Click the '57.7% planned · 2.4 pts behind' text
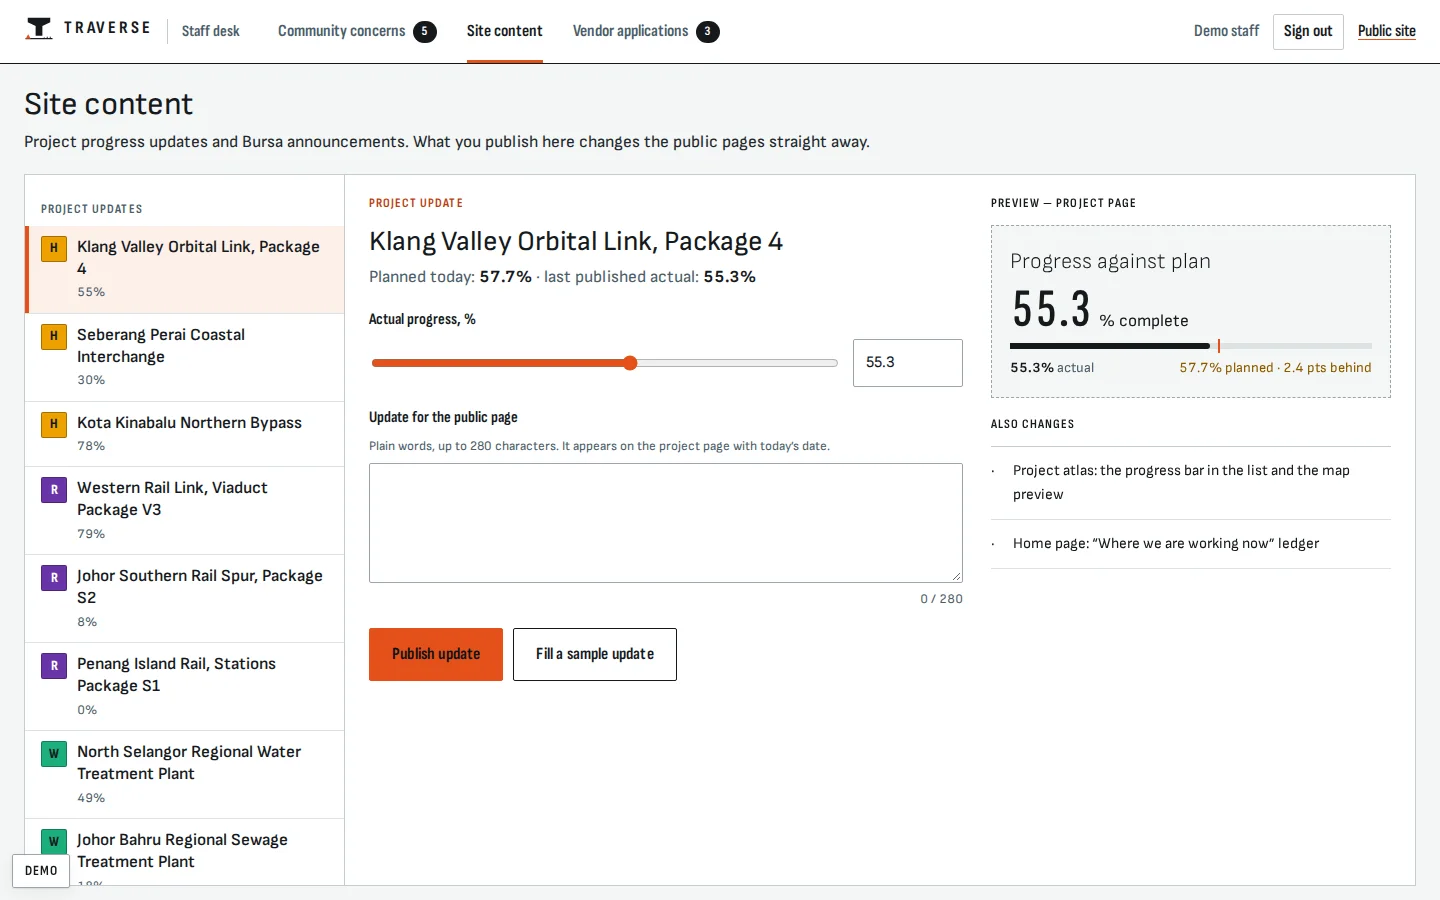 click(x=1275, y=368)
